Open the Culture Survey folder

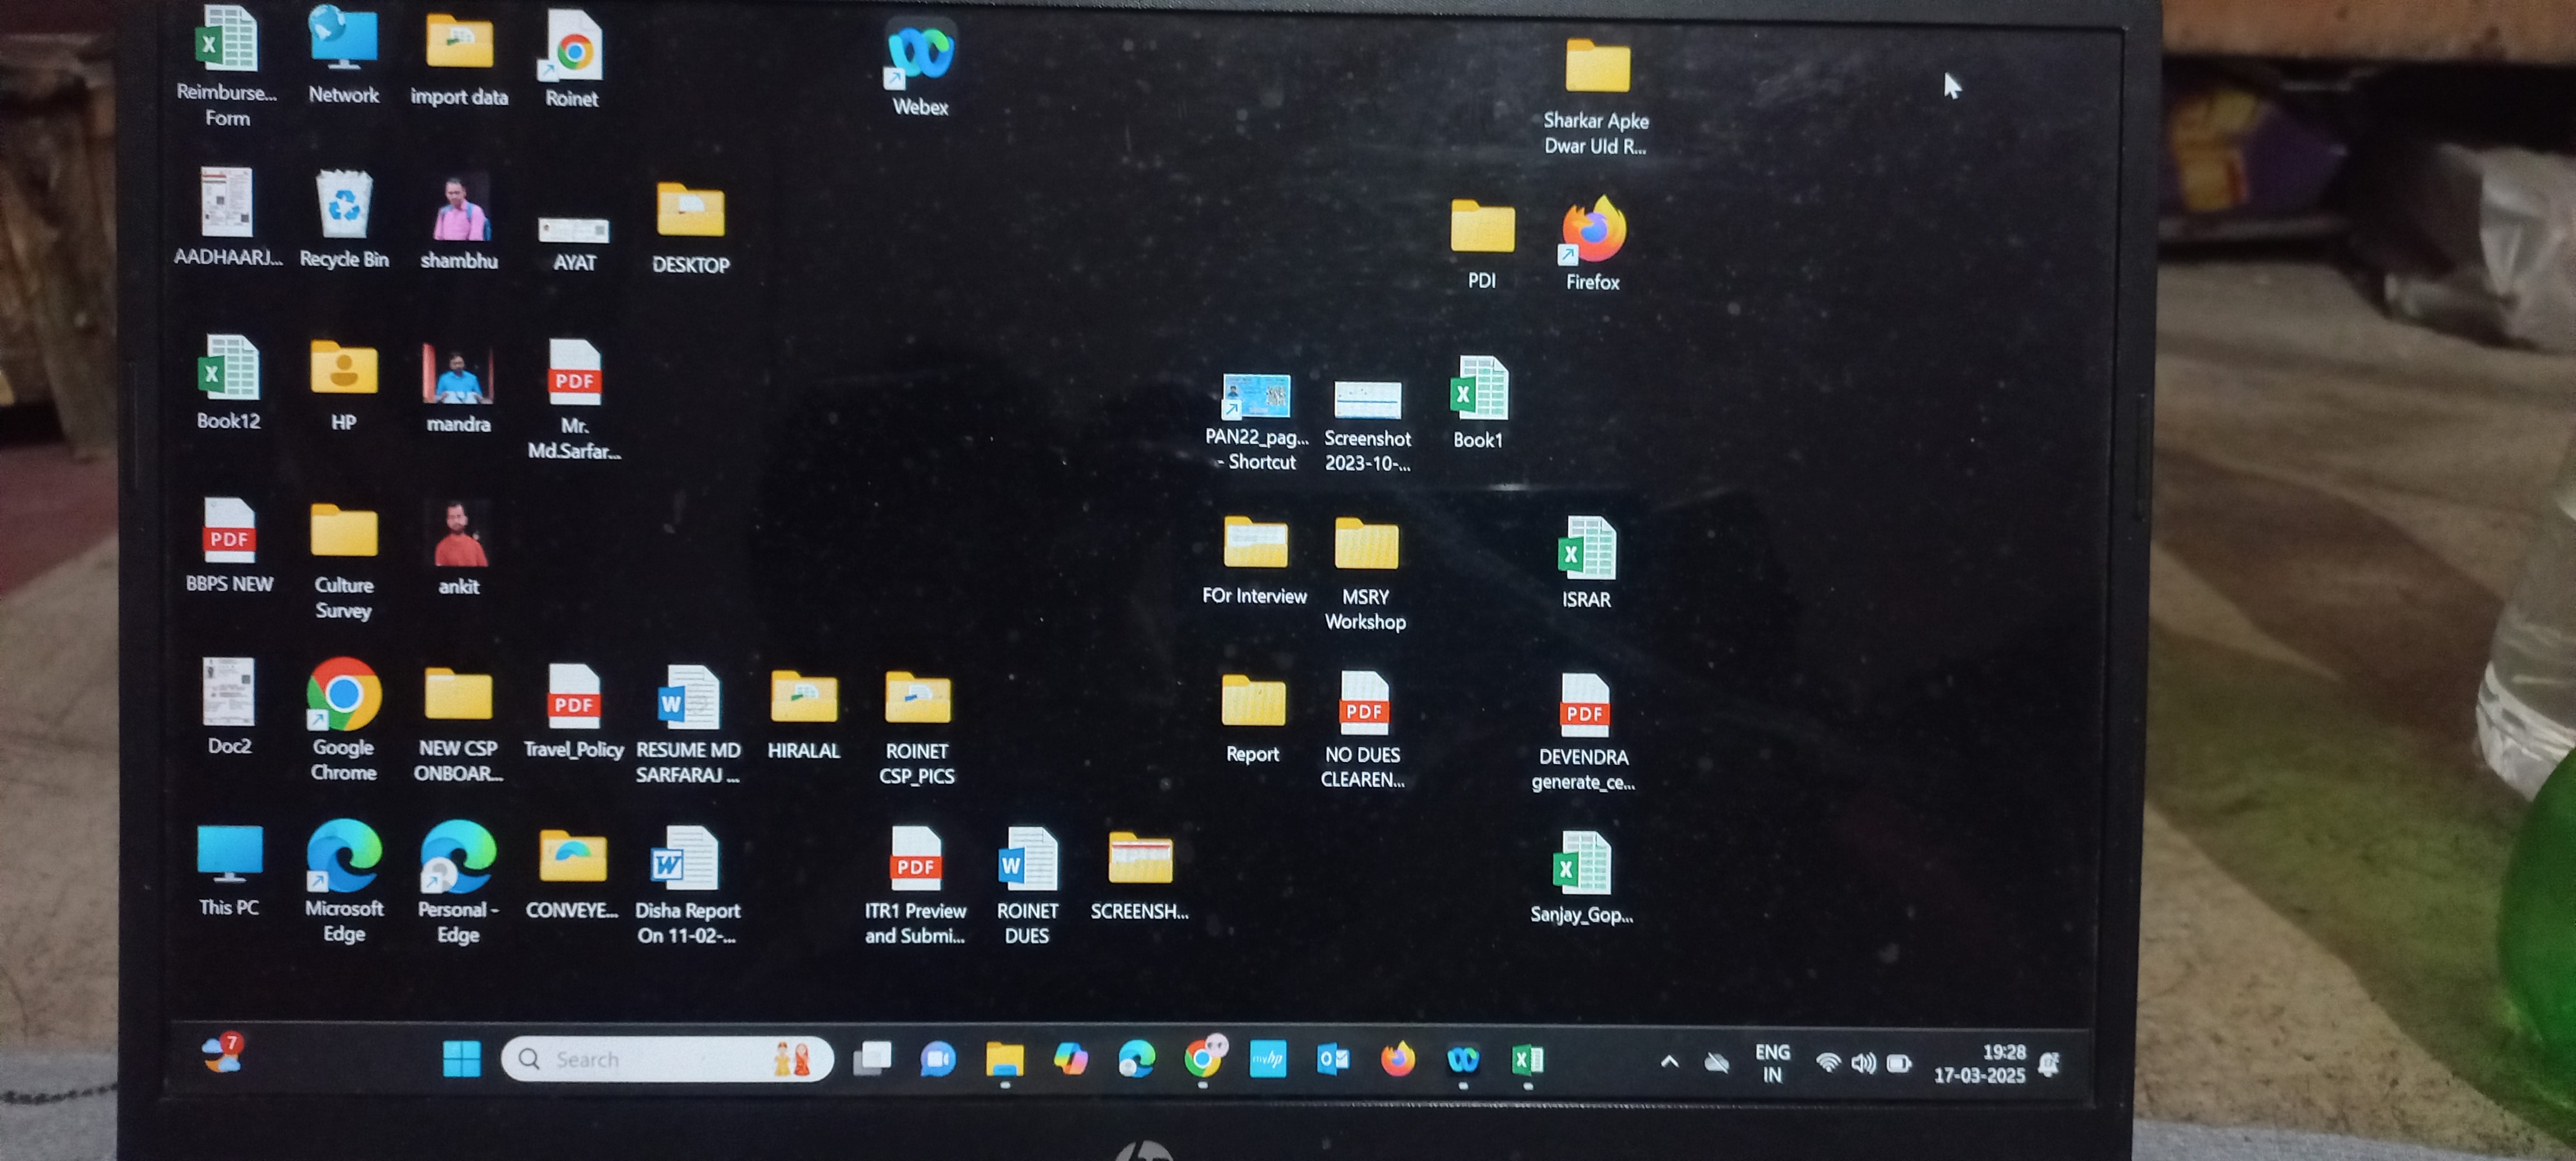coord(344,560)
